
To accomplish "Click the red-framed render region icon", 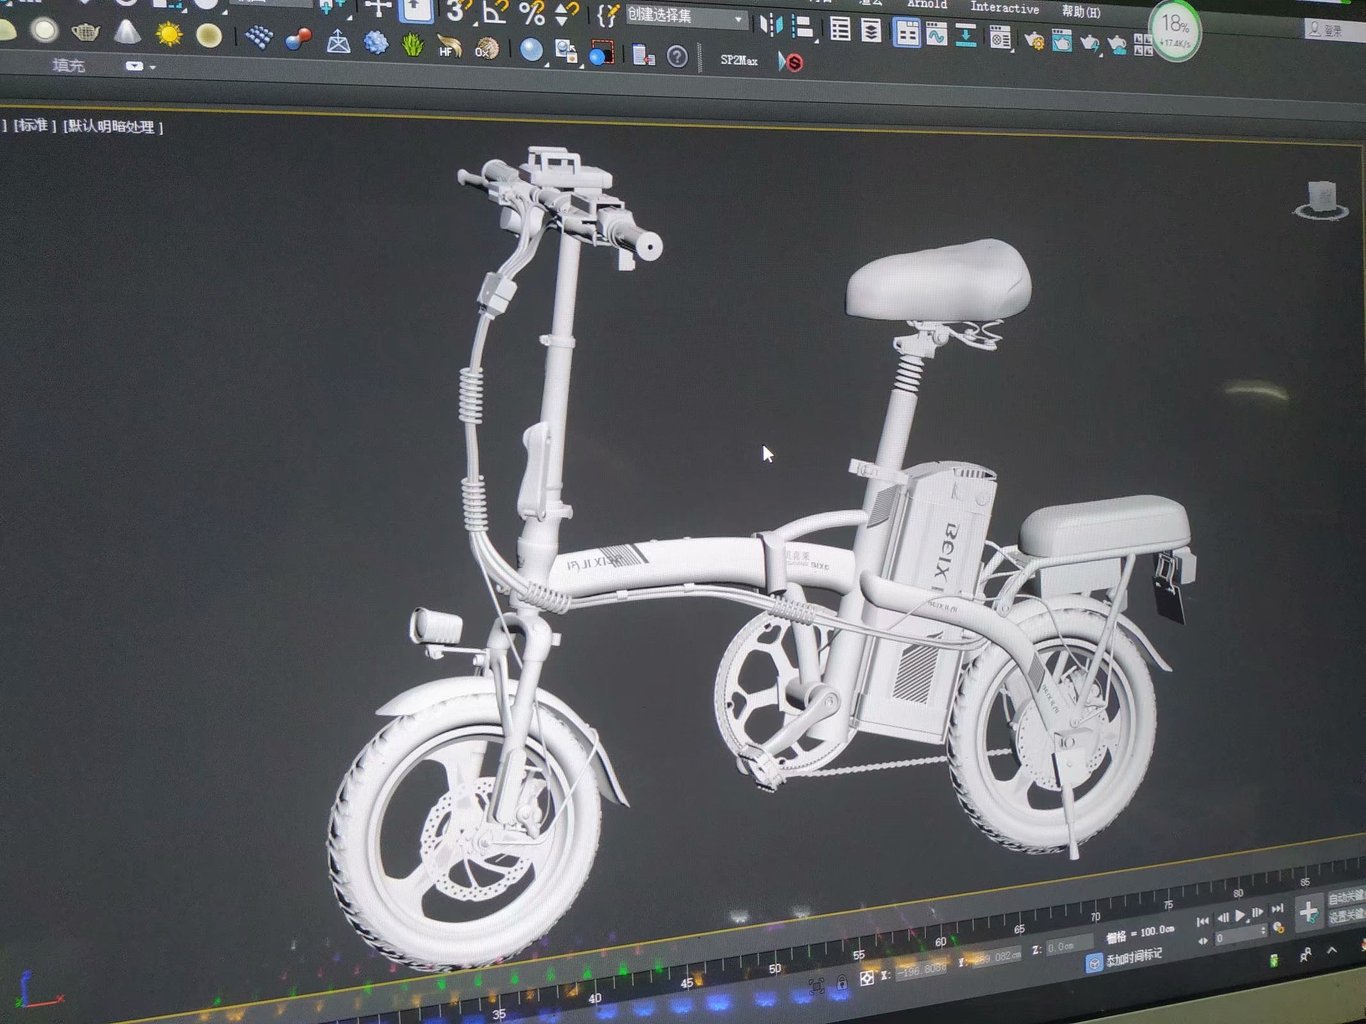I will coord(601,53).
